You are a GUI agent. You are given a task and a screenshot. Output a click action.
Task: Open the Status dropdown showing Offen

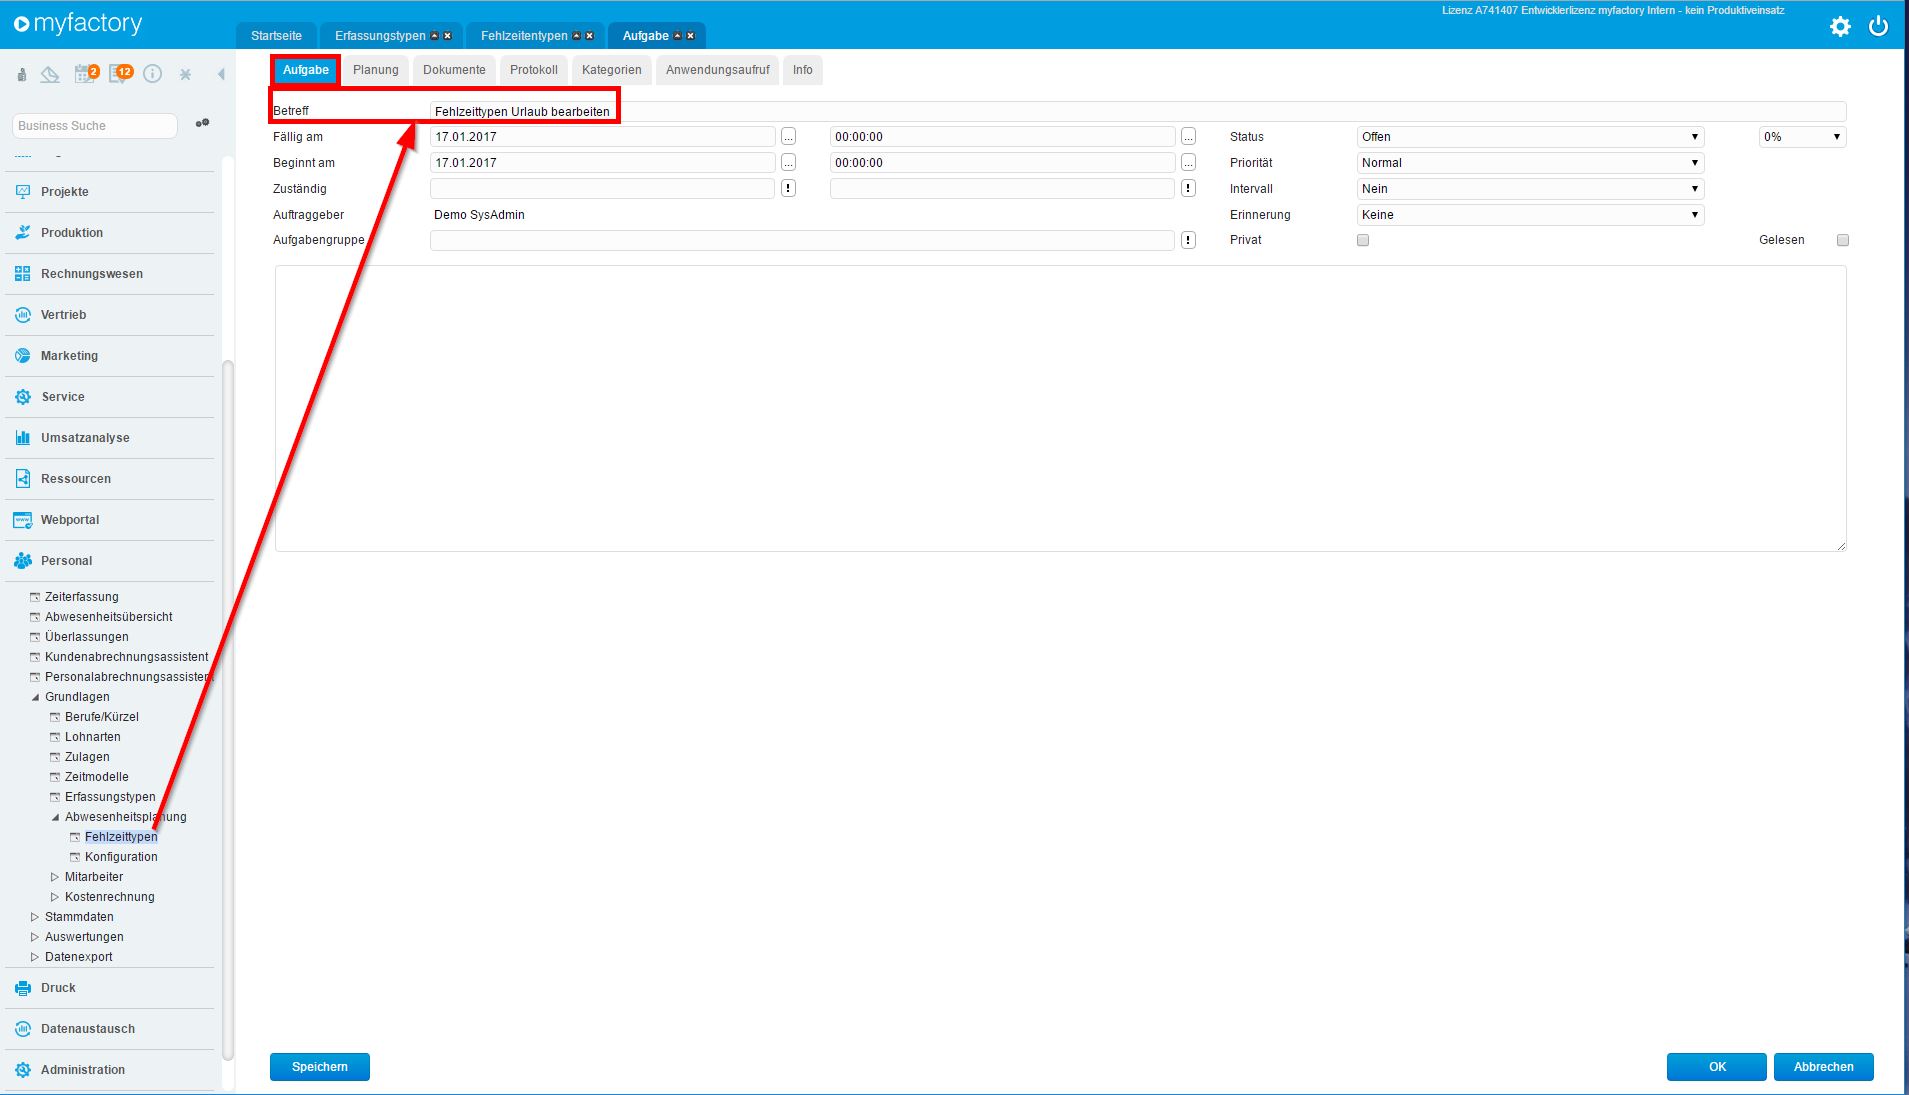coord(1529,137)
